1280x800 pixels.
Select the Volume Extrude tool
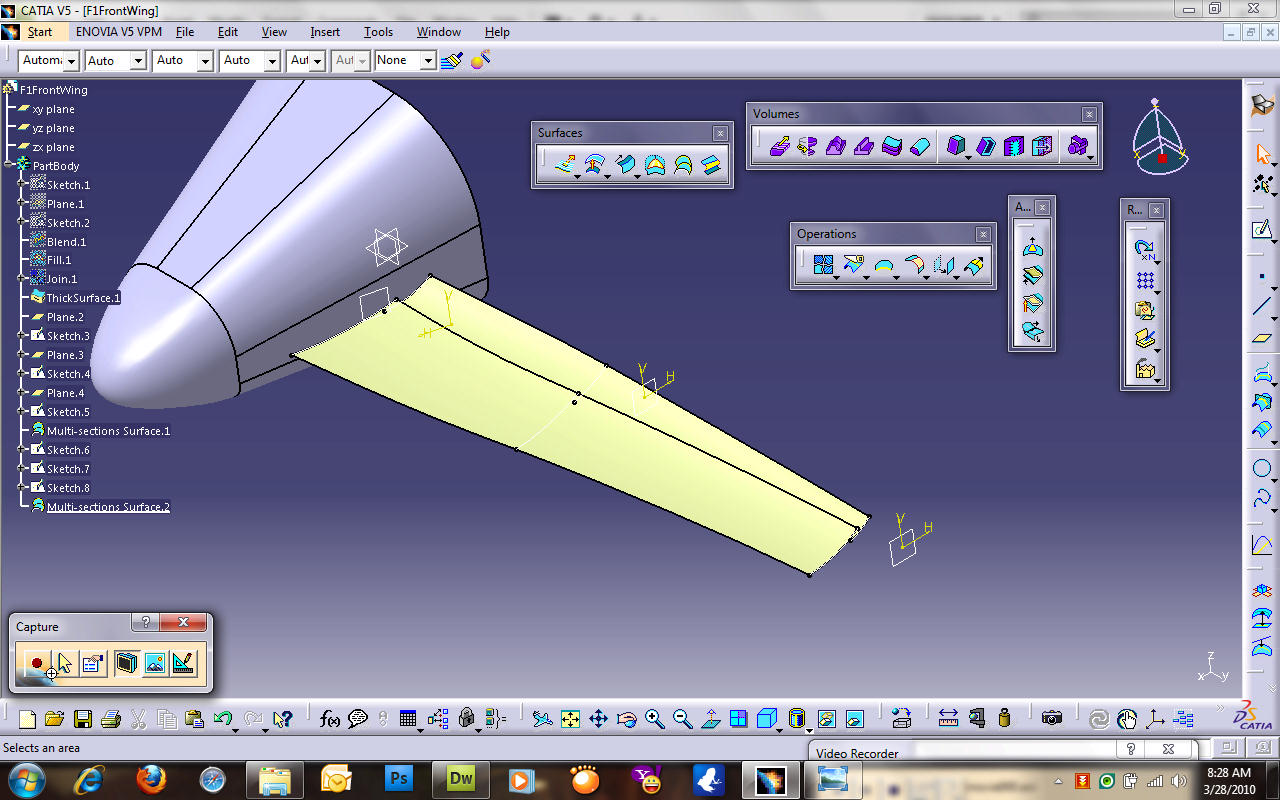pos(779,146)
